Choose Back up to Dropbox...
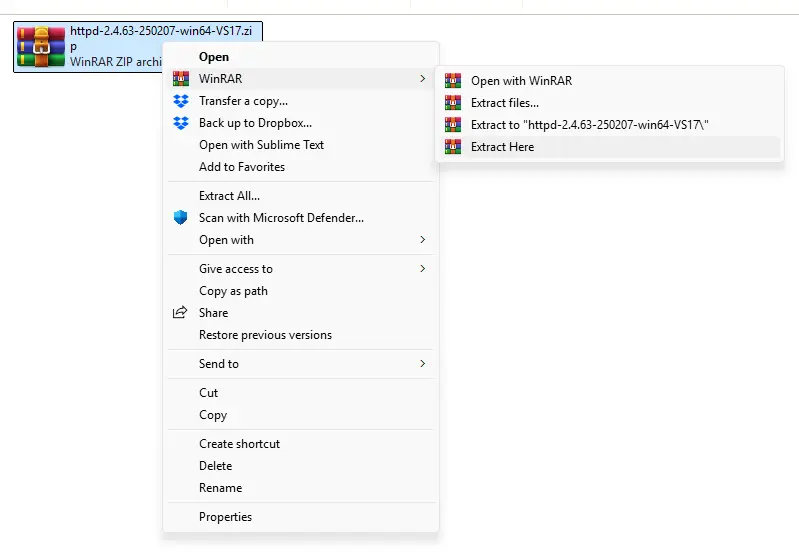The image size is (799, 560). pos(301,123)
